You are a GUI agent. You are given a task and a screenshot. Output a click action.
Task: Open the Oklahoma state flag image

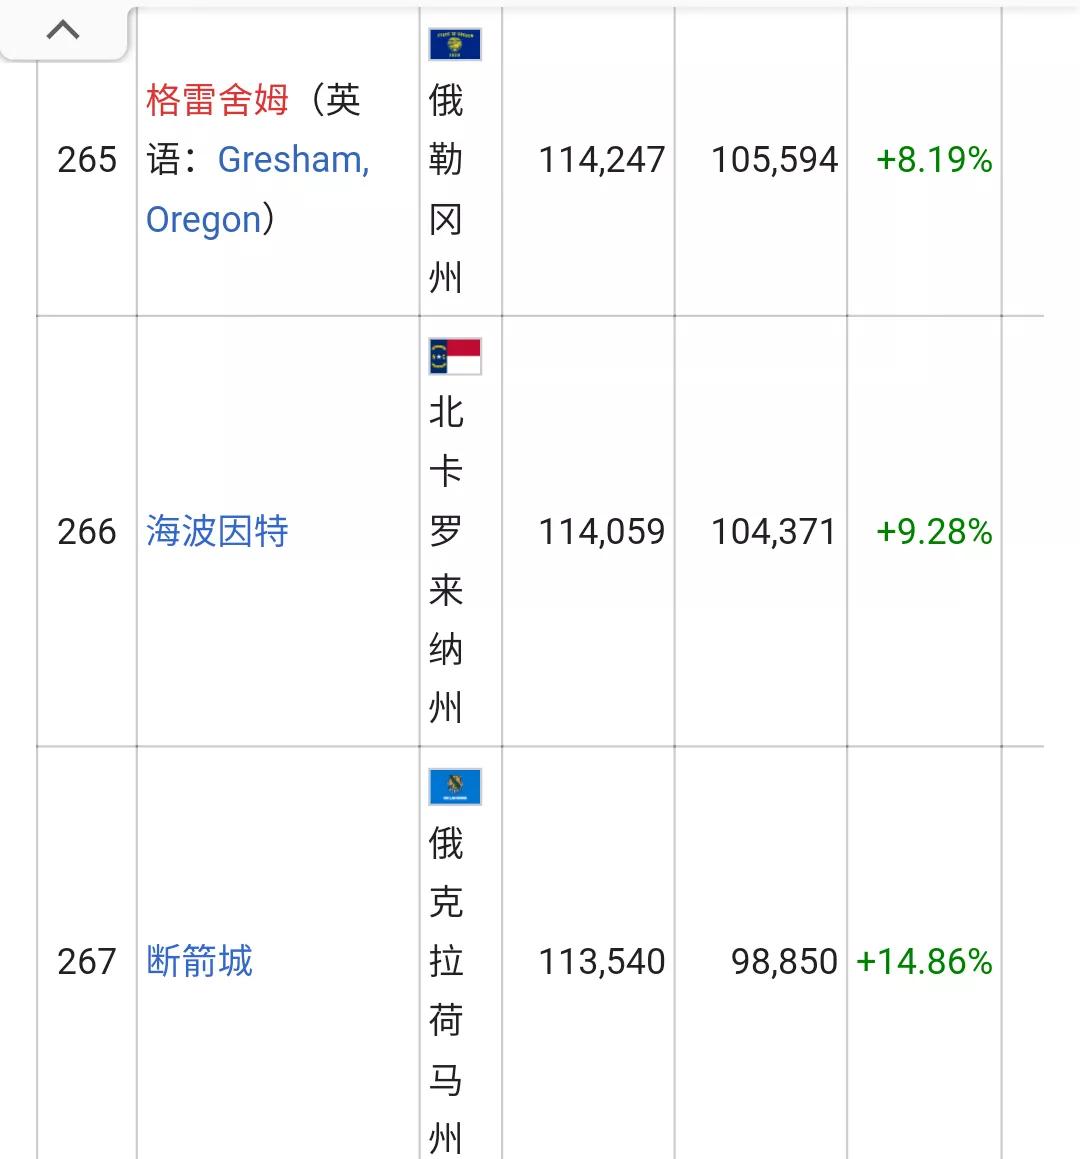[x=455, y=786]
